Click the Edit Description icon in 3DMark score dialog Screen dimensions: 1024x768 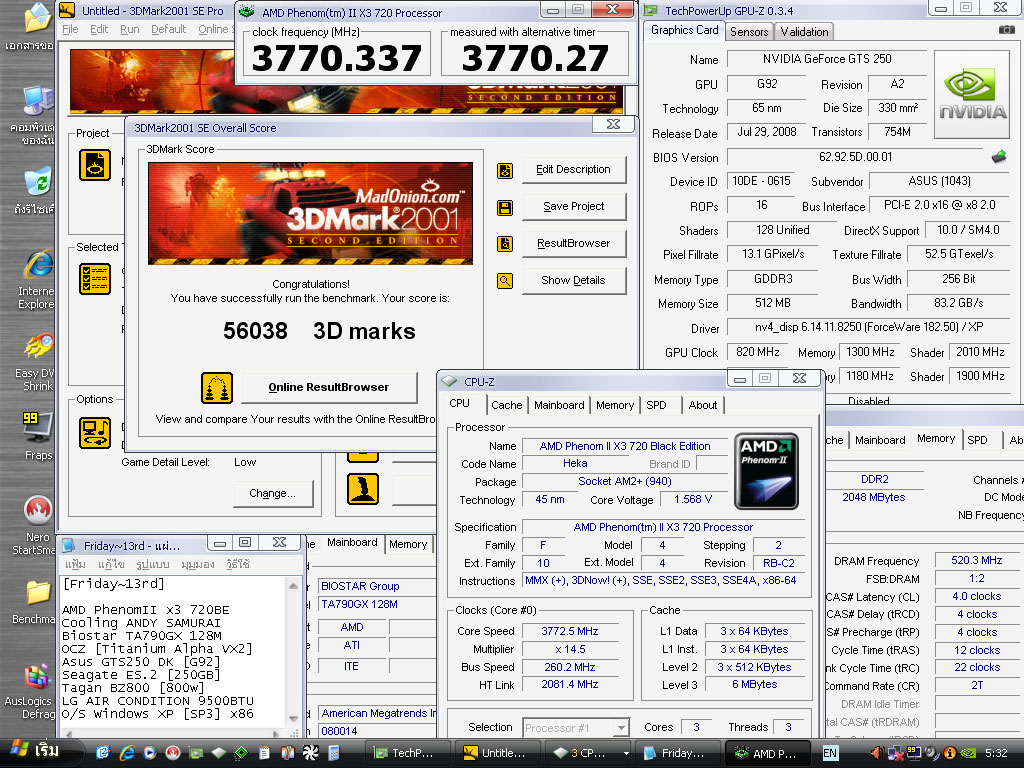click(x=505, y=171)
